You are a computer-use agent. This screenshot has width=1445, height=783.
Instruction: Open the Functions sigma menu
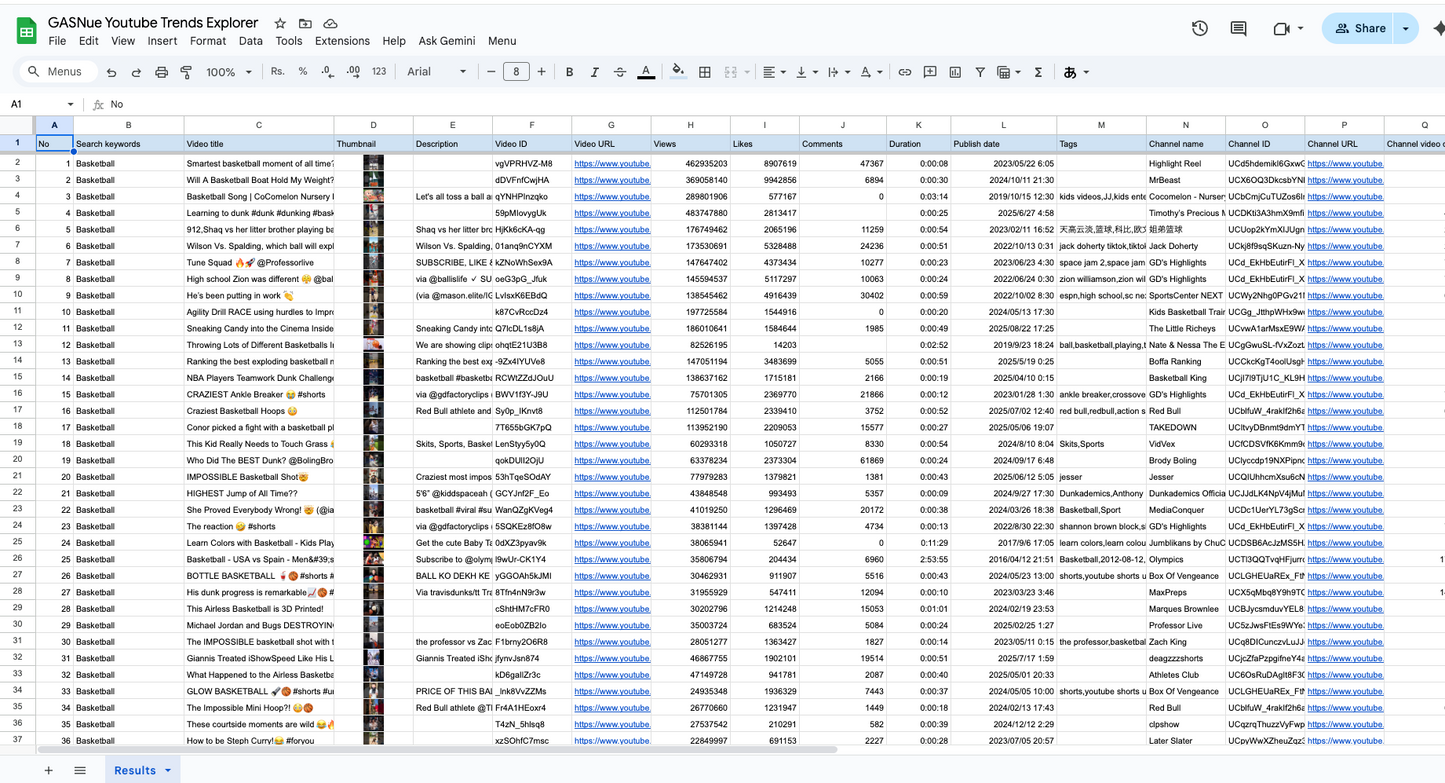[1038, 72]
